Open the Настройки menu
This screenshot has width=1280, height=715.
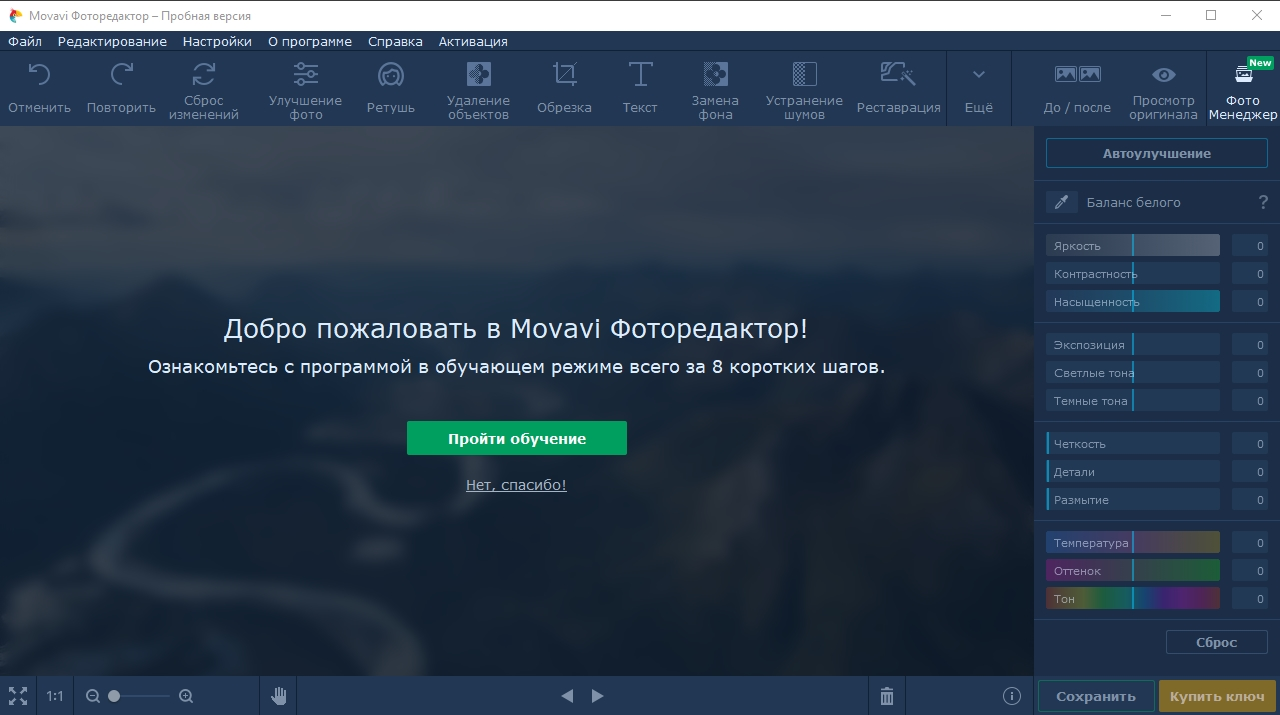point(217,42)
